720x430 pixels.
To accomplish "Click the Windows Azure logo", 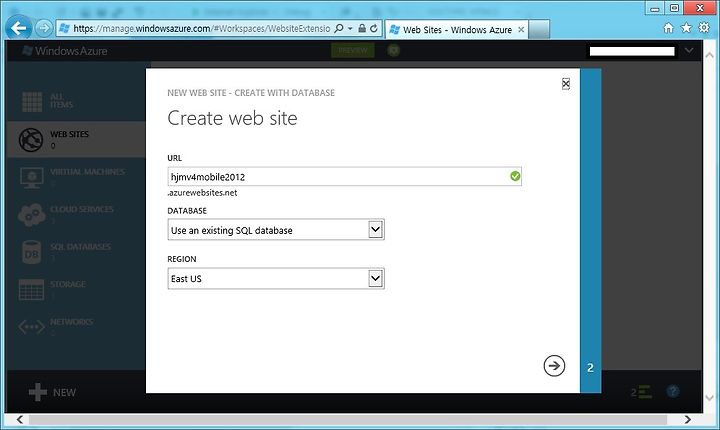I will coord(65,51).
